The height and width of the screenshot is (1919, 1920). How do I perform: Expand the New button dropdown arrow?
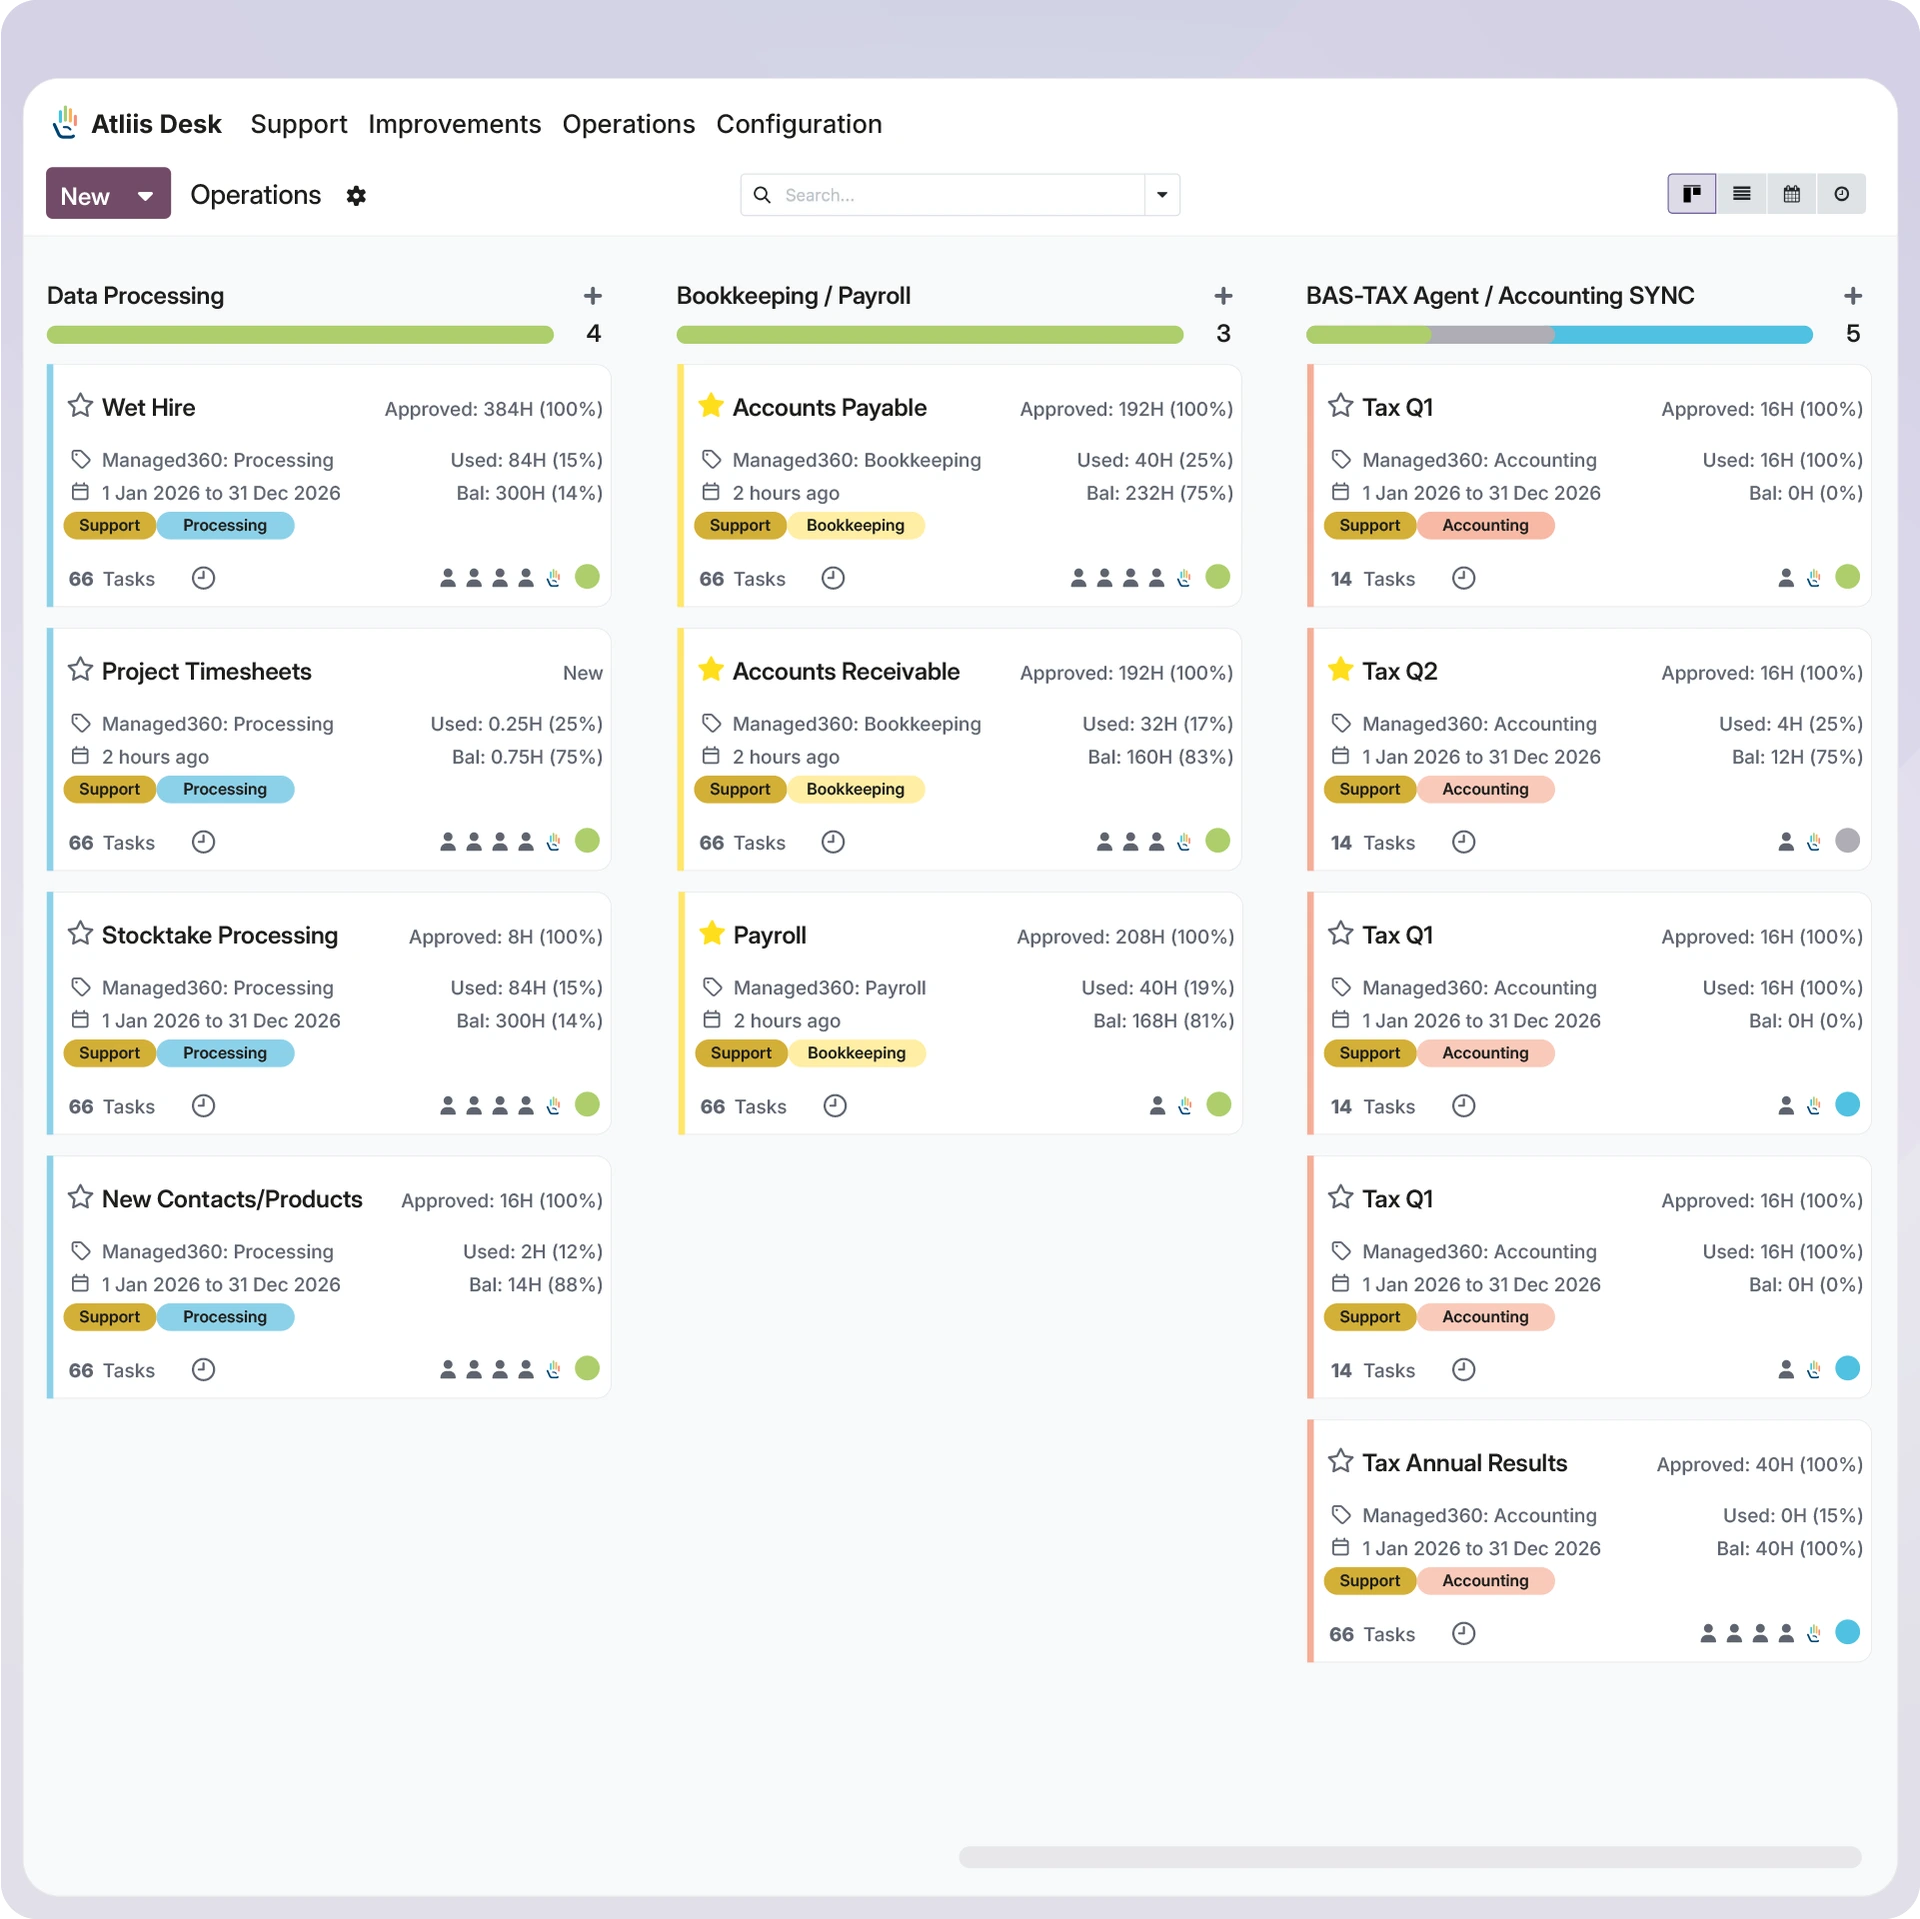146,196
